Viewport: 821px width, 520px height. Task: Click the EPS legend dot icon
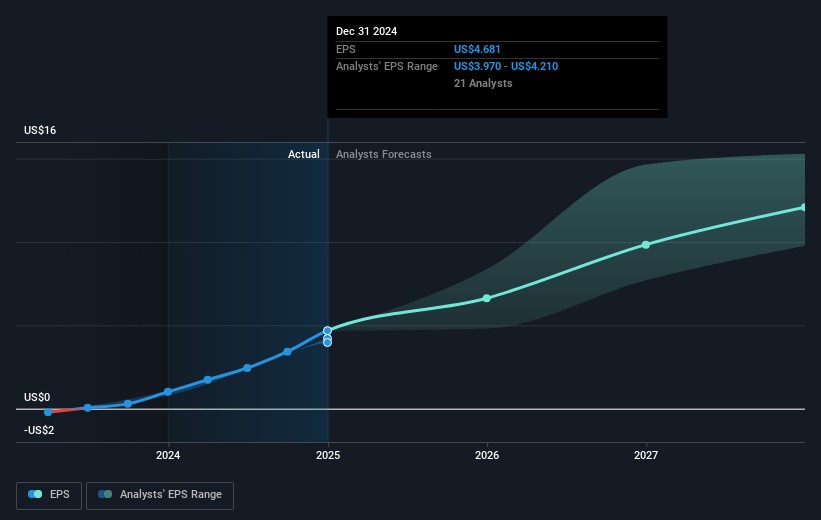click(36, 494)
